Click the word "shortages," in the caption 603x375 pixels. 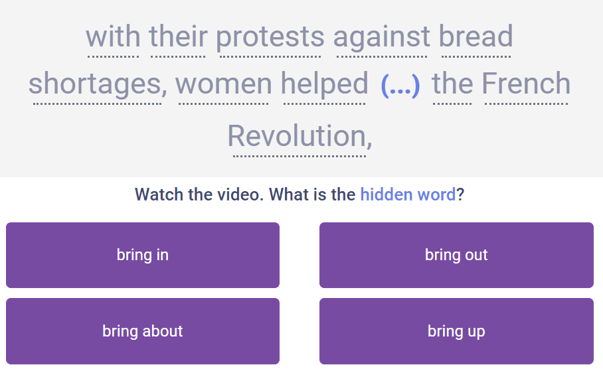(x=98, y=84)
